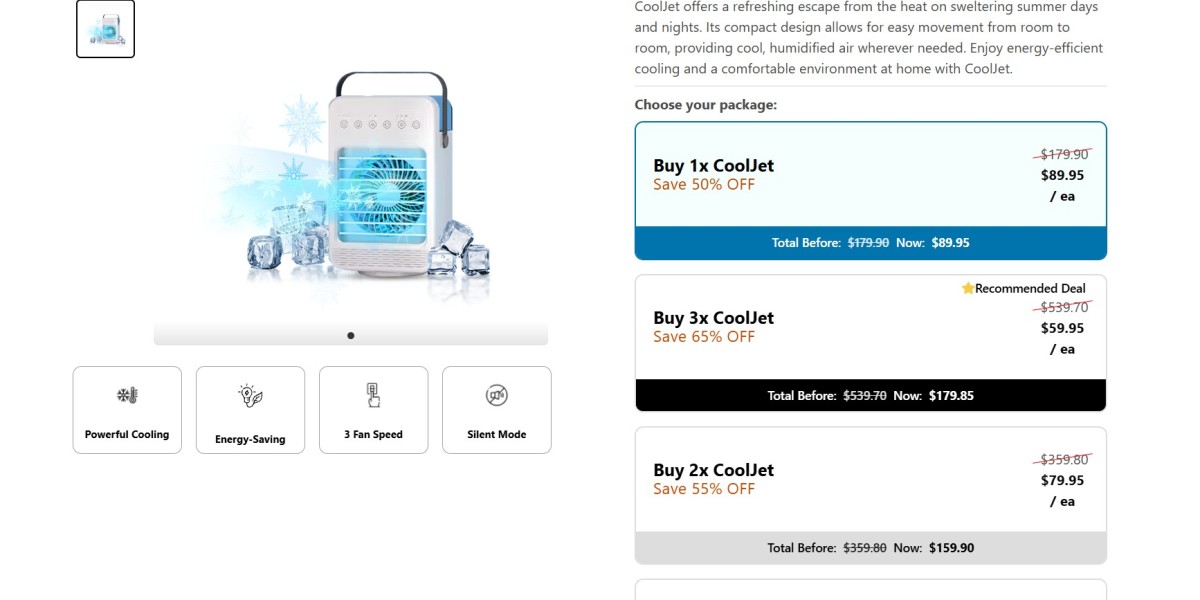Click the 3 Fan Speed feature card

tap(374, 410)
